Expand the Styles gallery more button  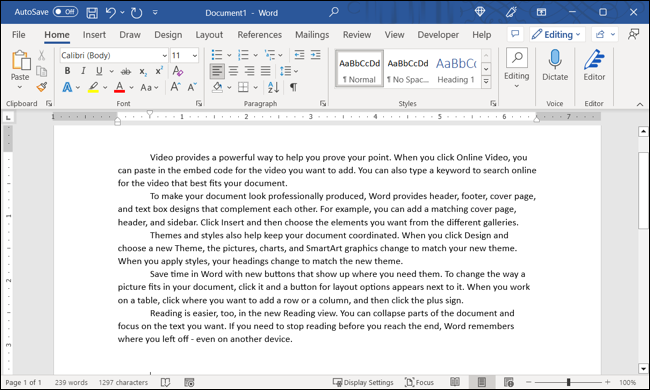point(486,82)
